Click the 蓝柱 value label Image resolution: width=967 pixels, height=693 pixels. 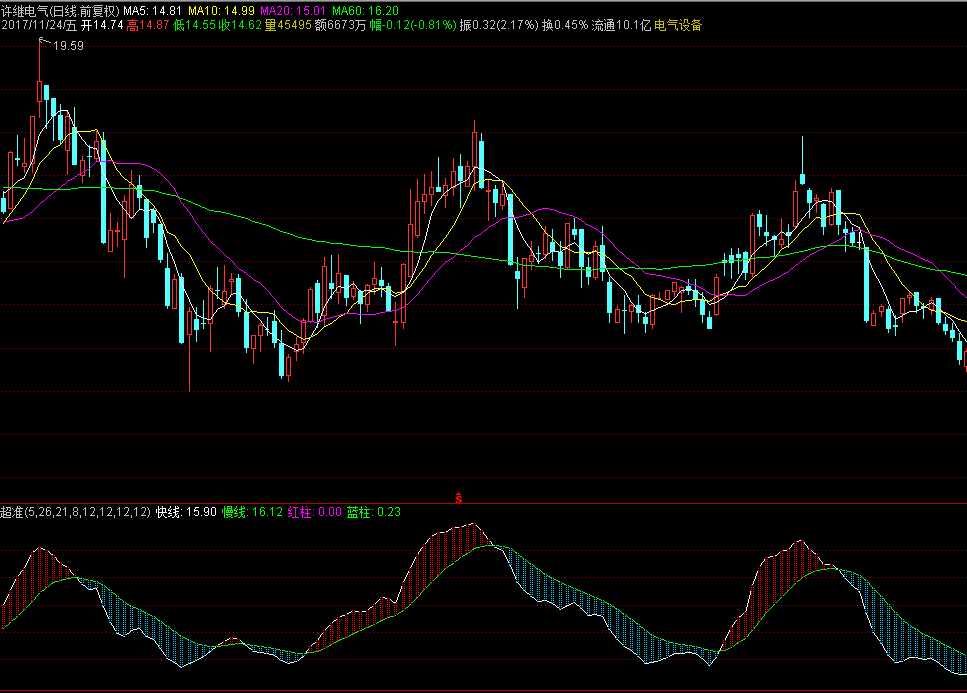(x=374, y=512)
